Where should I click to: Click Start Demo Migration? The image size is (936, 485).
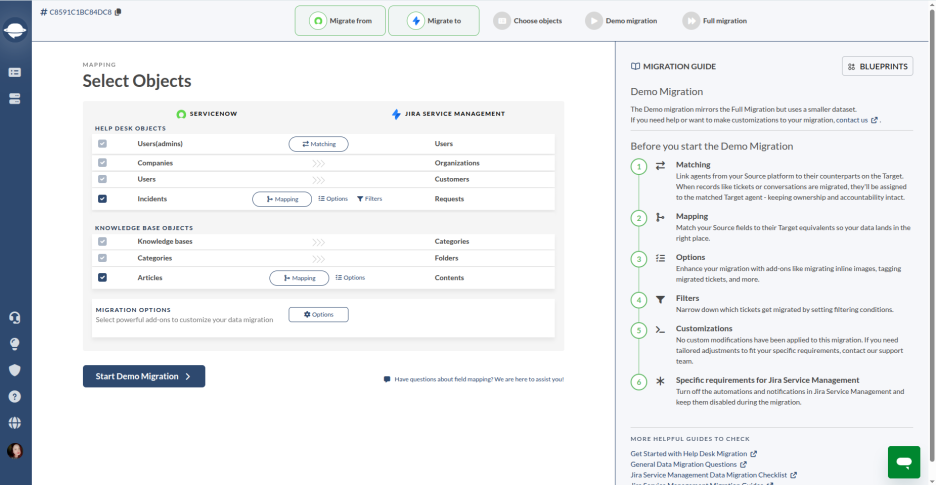click(144, 376)
